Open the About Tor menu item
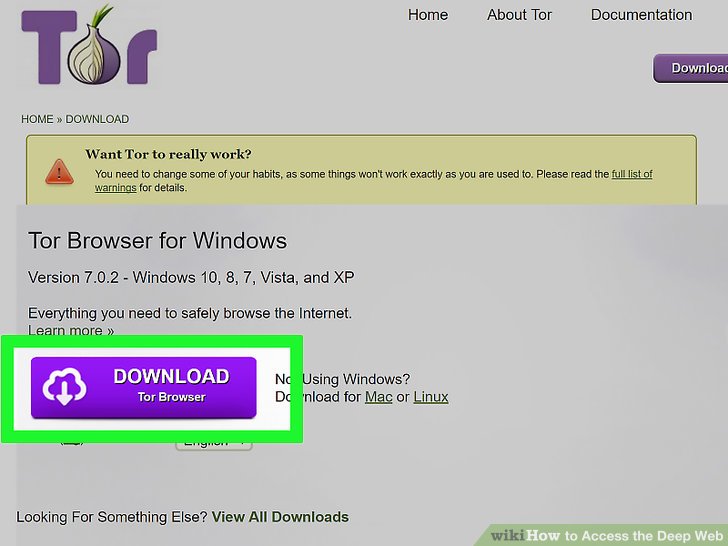Viewport: 728px width, 546px height. coord(519,15)
